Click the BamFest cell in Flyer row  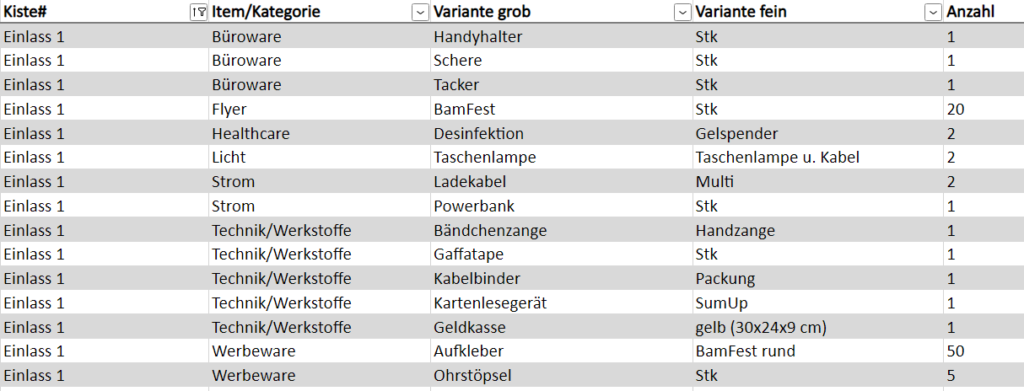[x=561, y=109]
